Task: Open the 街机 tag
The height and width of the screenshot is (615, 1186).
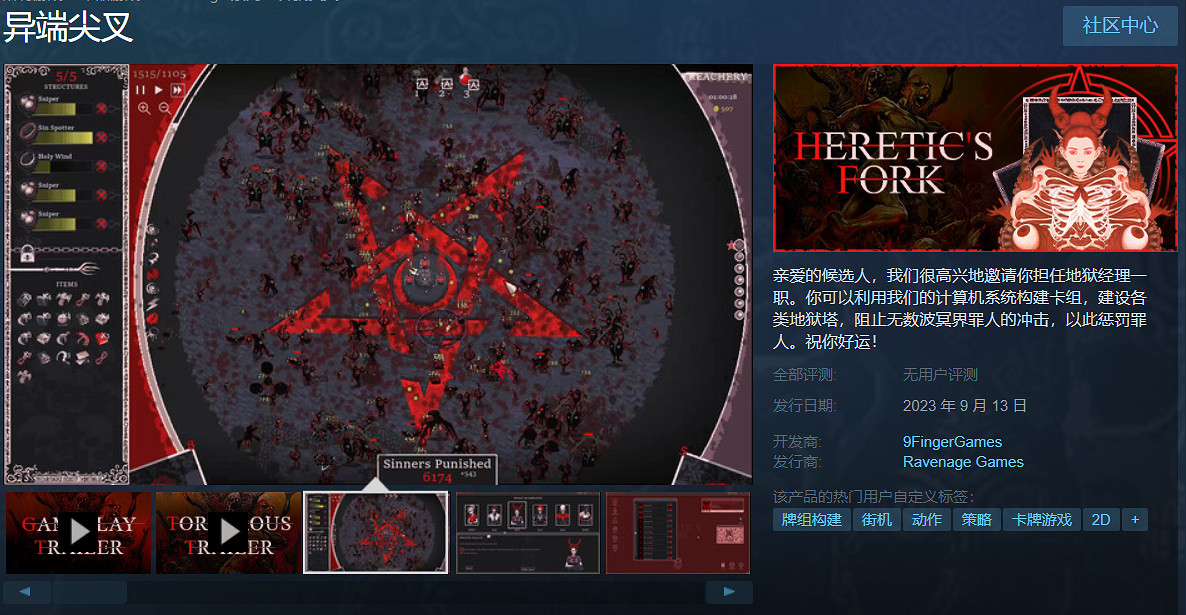Action: point(877,520)
